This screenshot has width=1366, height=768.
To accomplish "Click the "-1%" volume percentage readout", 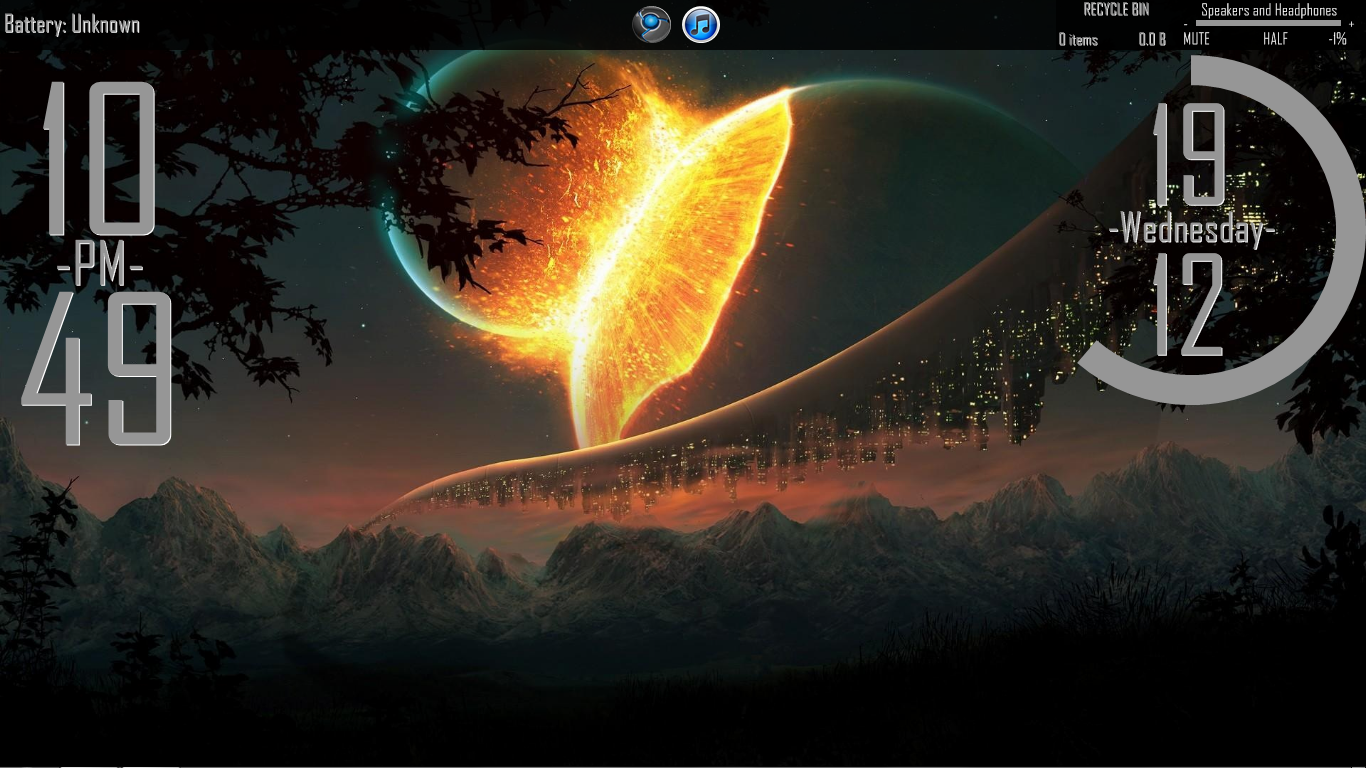I will (1337, 39).
